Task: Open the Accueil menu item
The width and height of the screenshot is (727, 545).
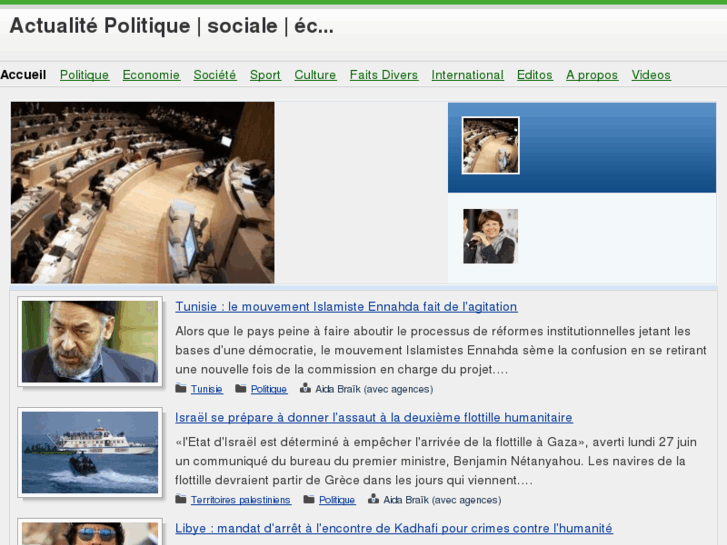Action: 23,75
